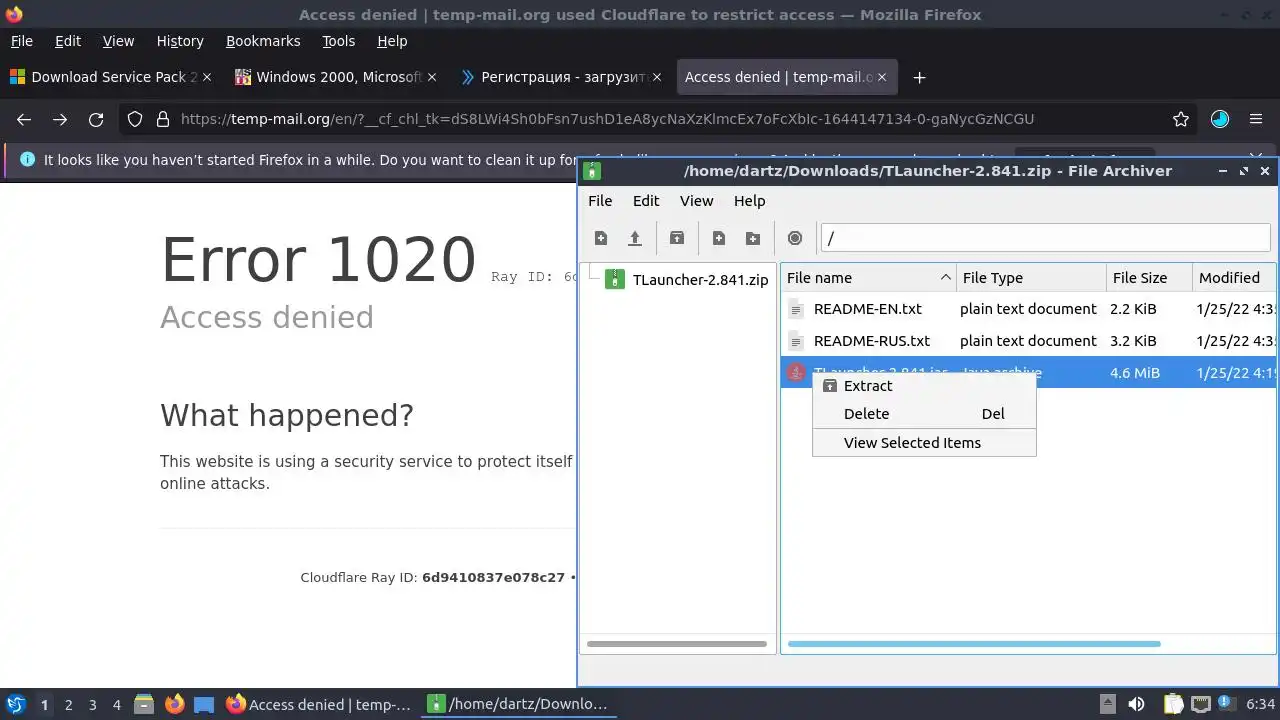Click Firefox quick launch icon in taskbar
Image resolution: width=1280 pixels, height=720 pixels.
174,704
